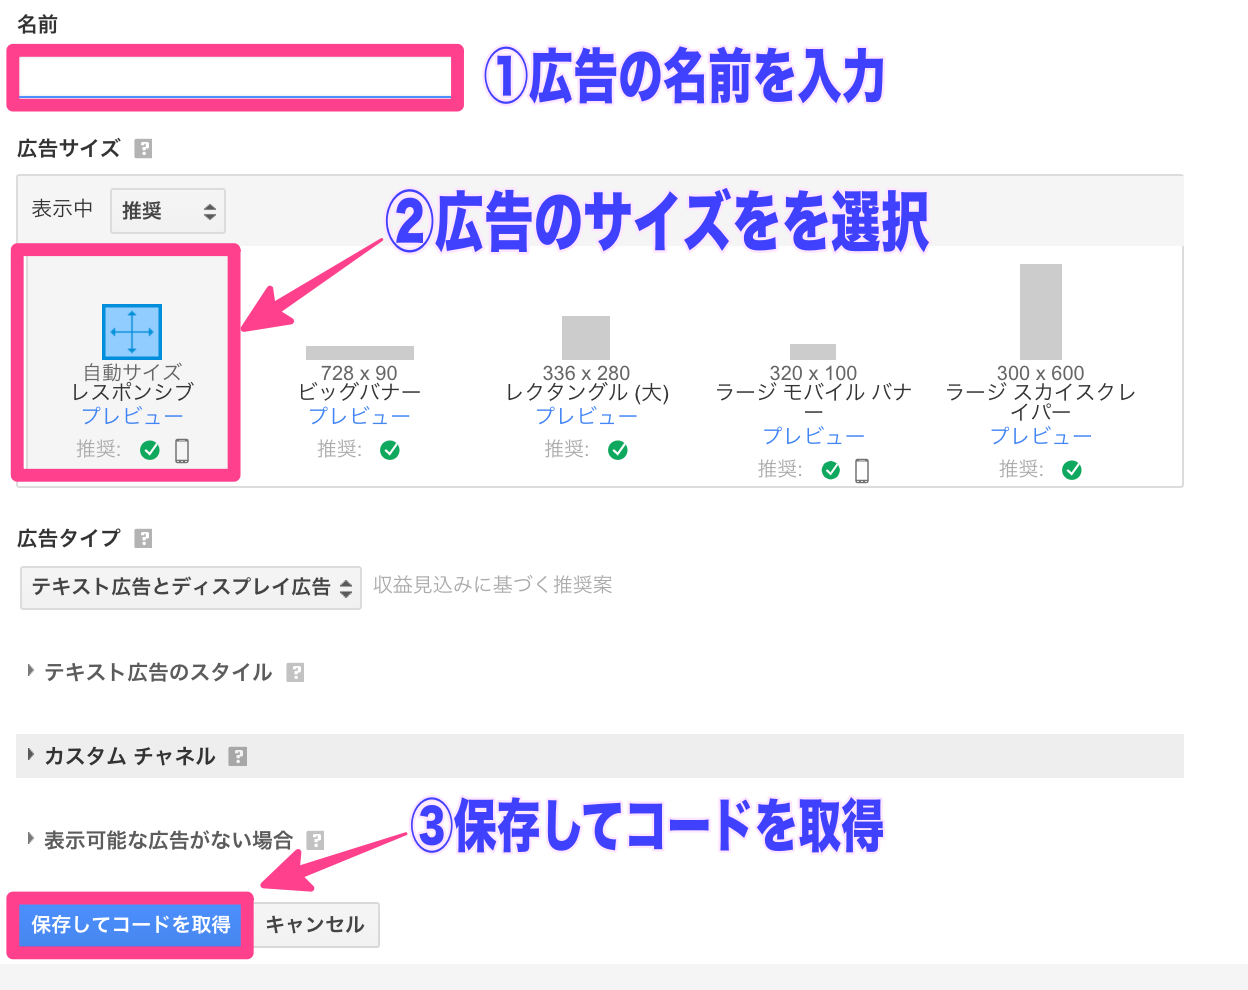The image size is (1248, 990).
Task: Click the 保存してコードを取得 button
Action: click(131, 925)
